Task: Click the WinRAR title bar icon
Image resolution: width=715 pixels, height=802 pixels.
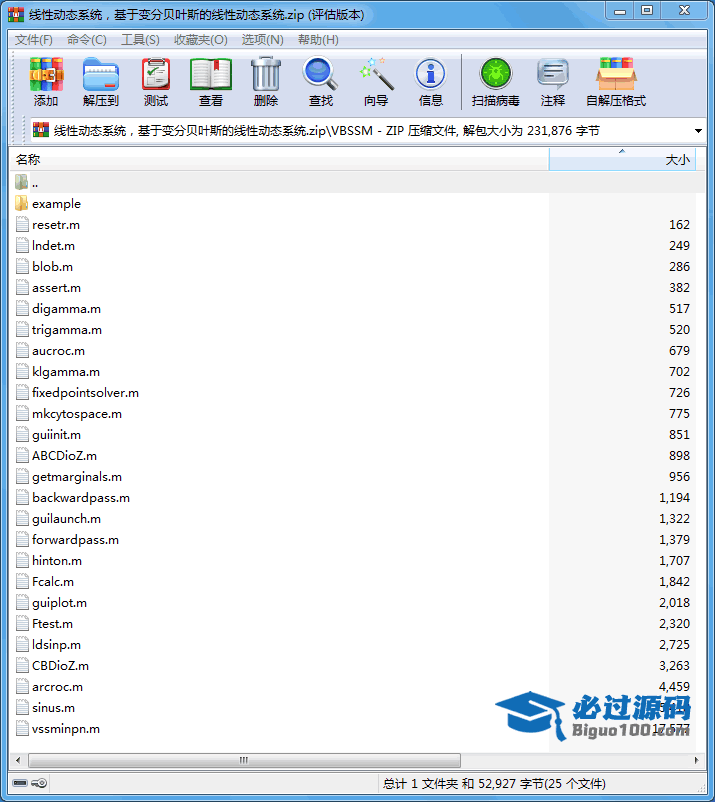Action: (x=16, y=14)
